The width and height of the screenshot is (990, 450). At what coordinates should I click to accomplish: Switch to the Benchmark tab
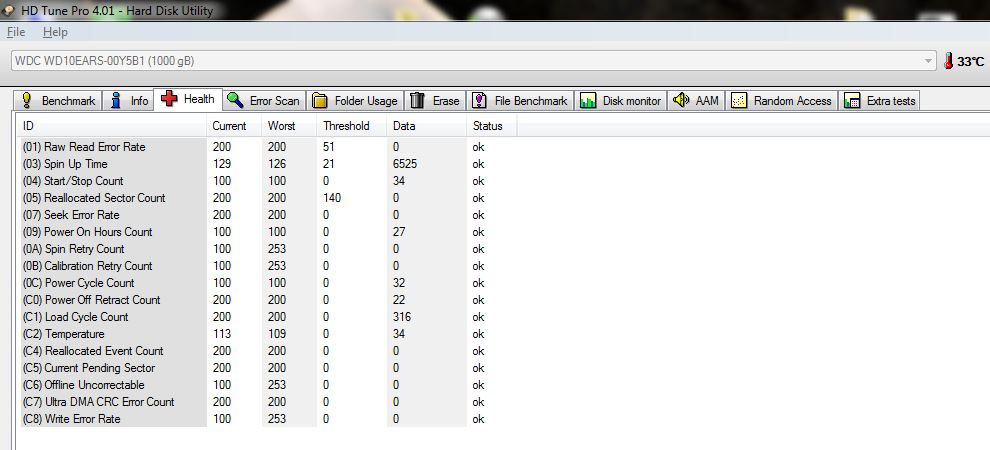tap(58, 100)
